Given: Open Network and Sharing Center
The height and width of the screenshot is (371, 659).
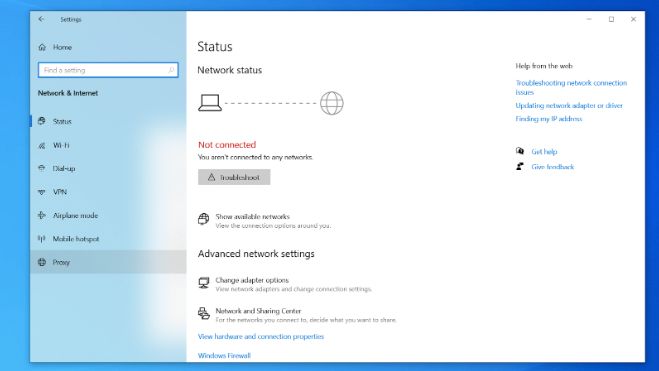Looking at the screenshot, I should [297, 315].
